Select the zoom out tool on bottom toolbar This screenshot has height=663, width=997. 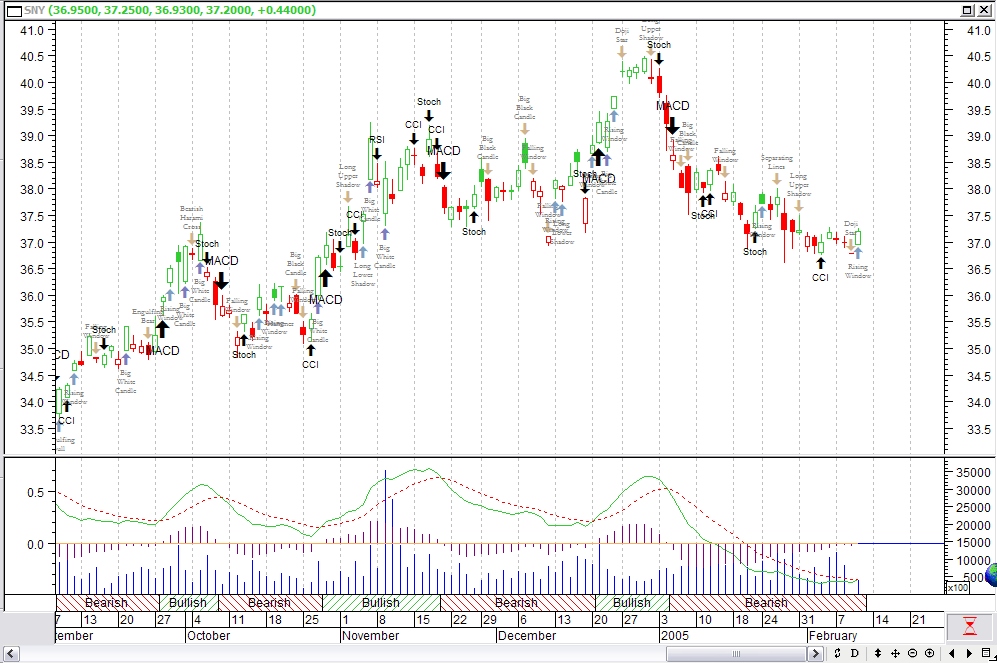pyautogui.click(x=913, y=653)
